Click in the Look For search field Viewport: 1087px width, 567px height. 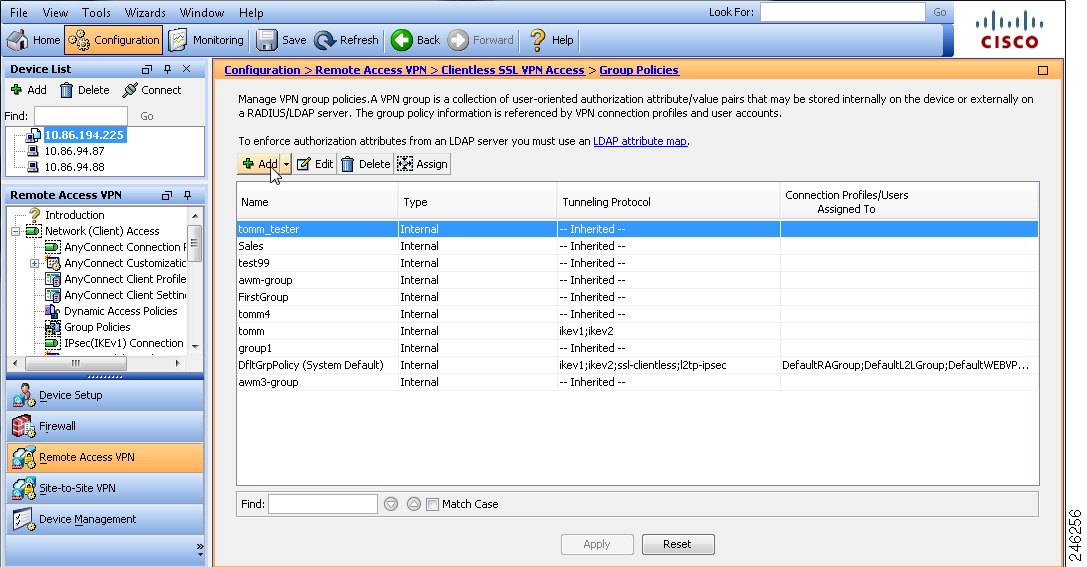842,12
